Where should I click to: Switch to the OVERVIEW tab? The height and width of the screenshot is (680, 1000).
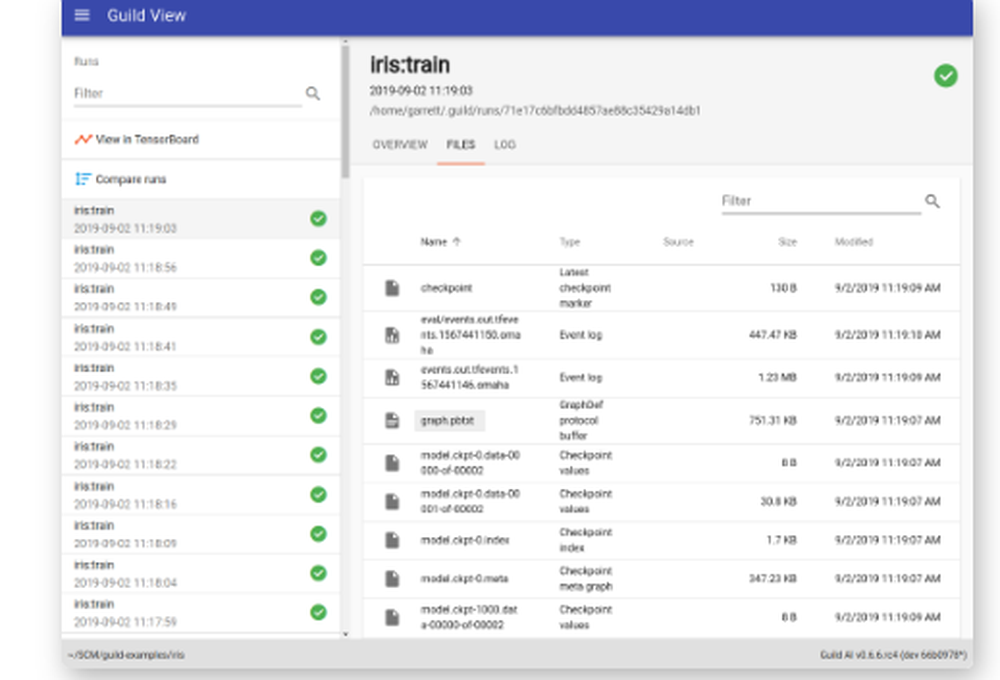(400, 145)
